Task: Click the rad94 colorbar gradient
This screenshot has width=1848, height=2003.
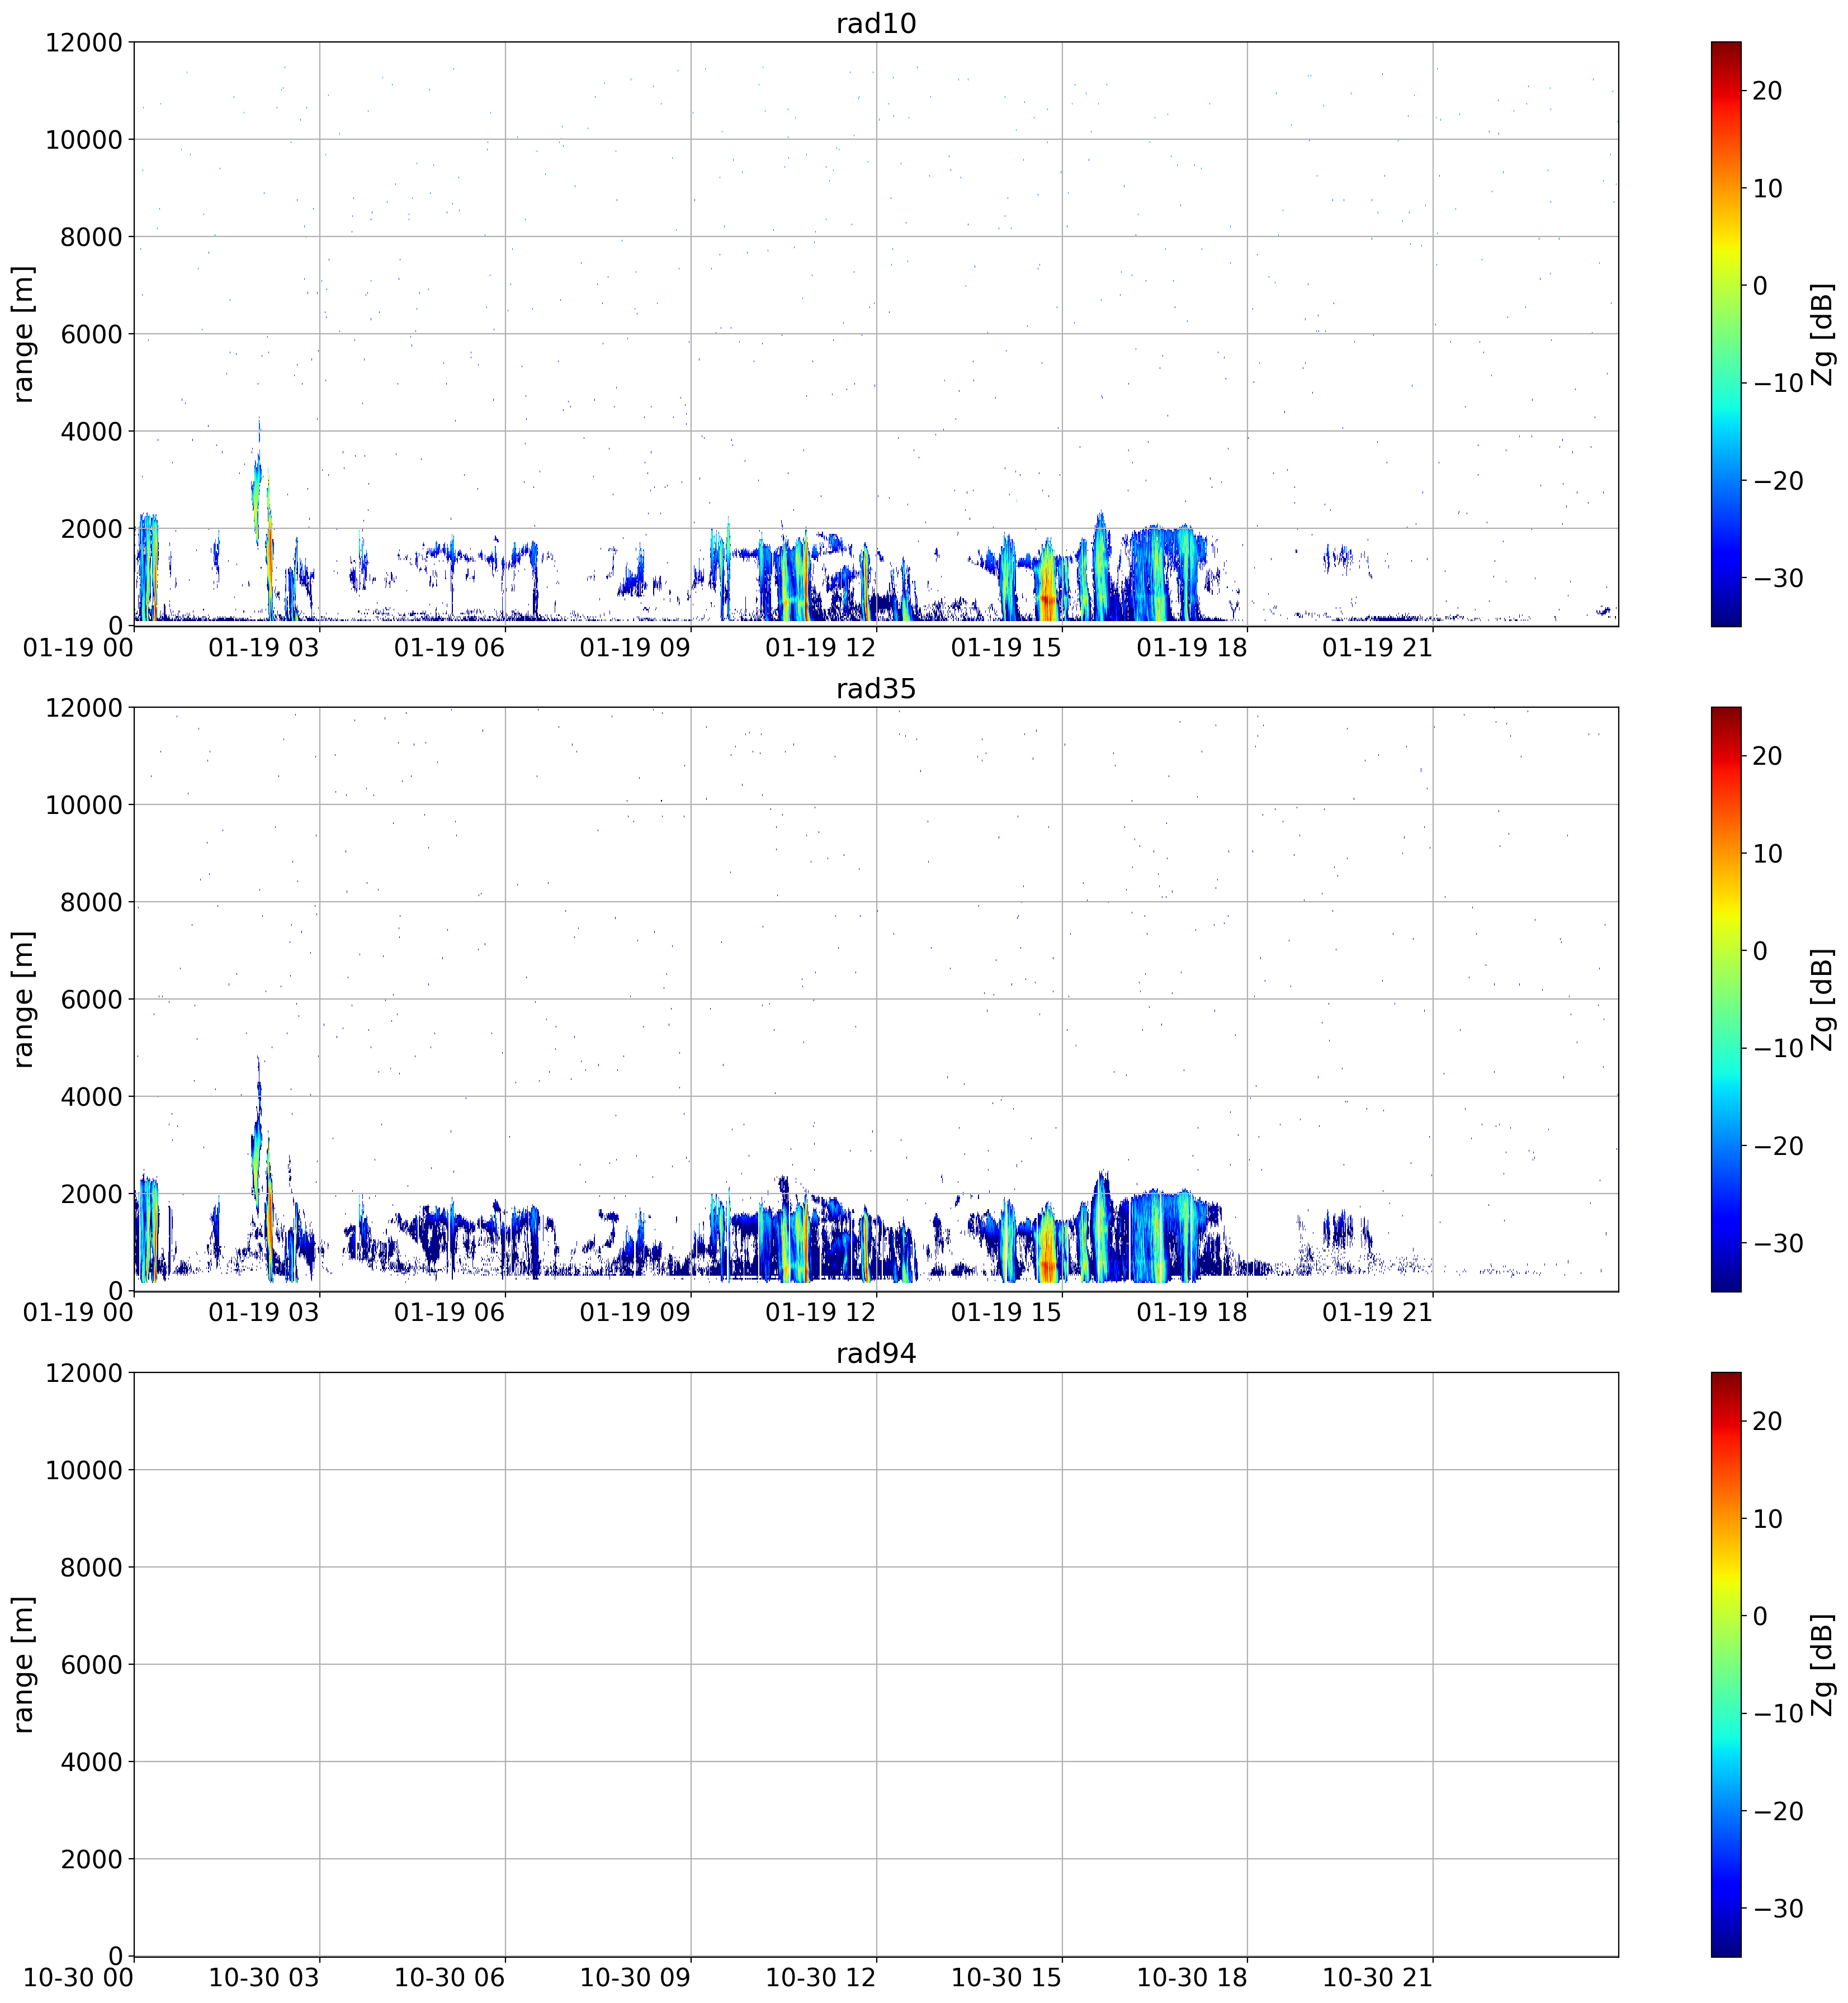Action: click(1725, 1664)
